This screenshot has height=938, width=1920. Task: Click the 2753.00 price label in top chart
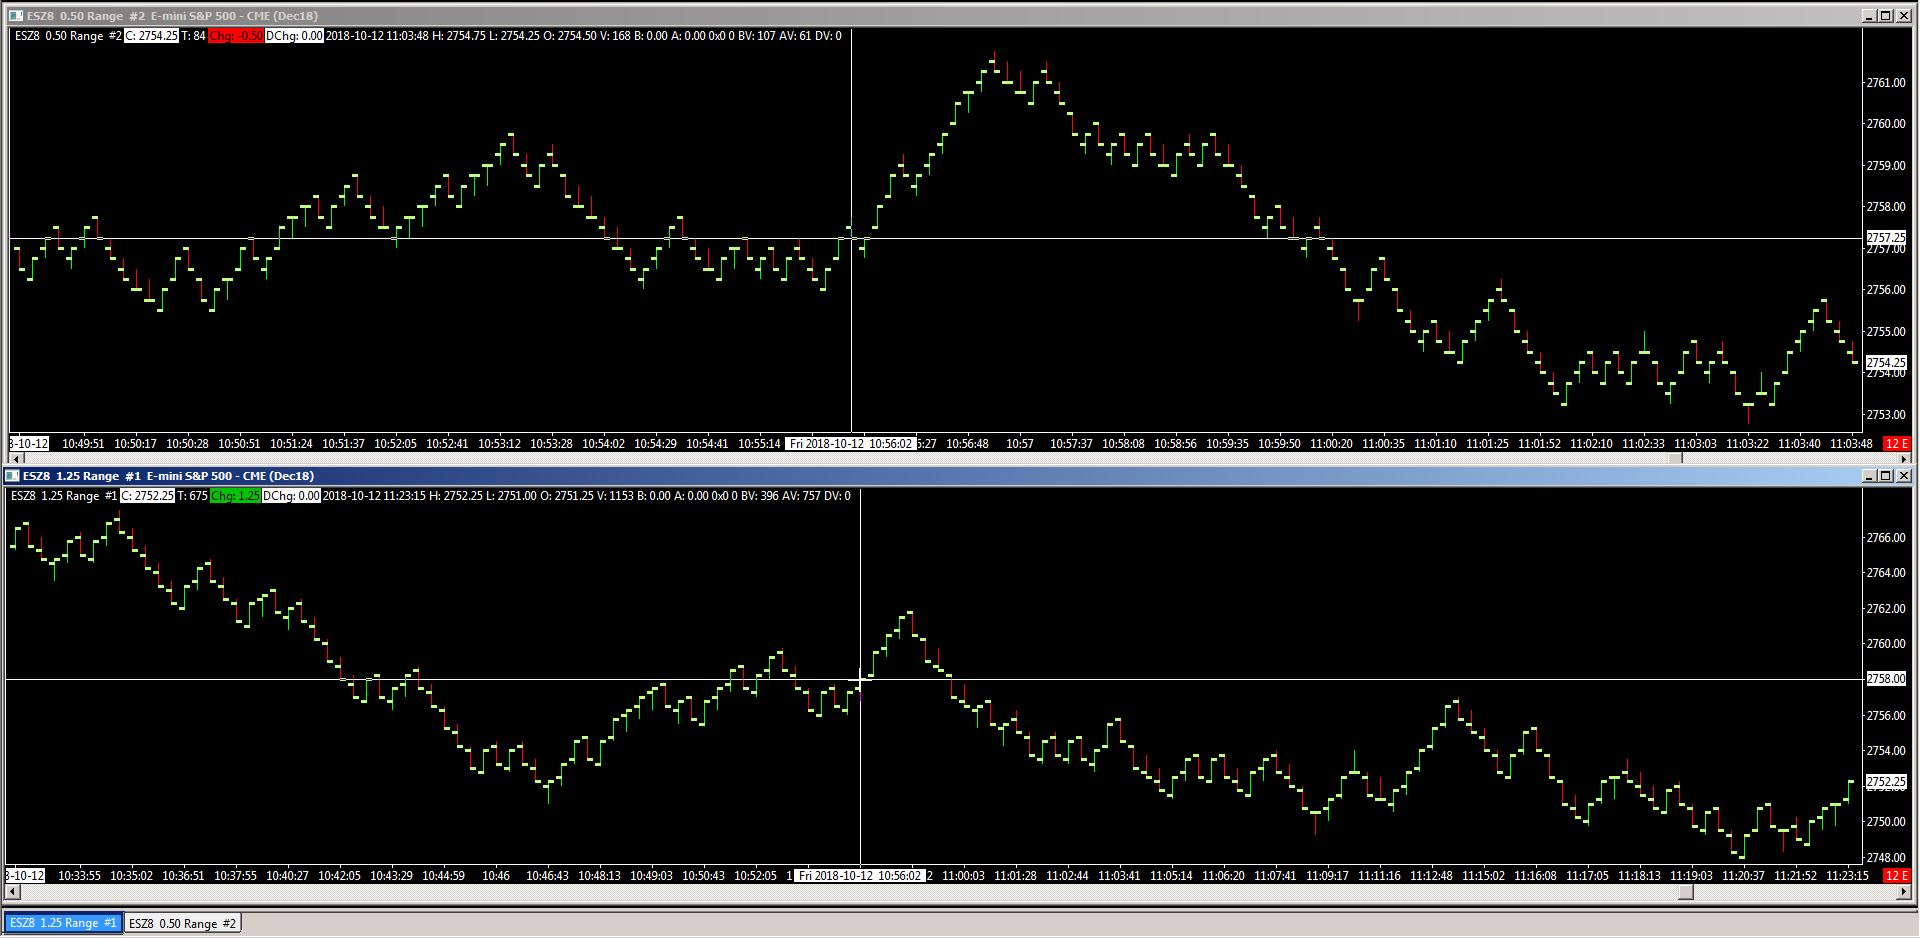(1886, 415)
